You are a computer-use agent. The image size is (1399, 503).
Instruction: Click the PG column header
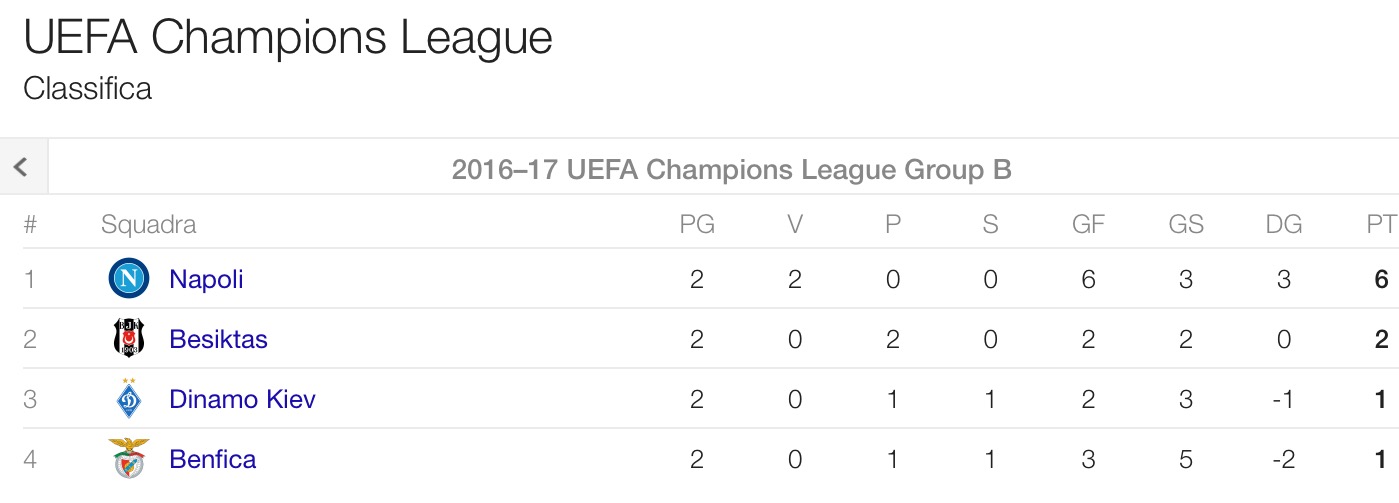(x=697, y=225)
